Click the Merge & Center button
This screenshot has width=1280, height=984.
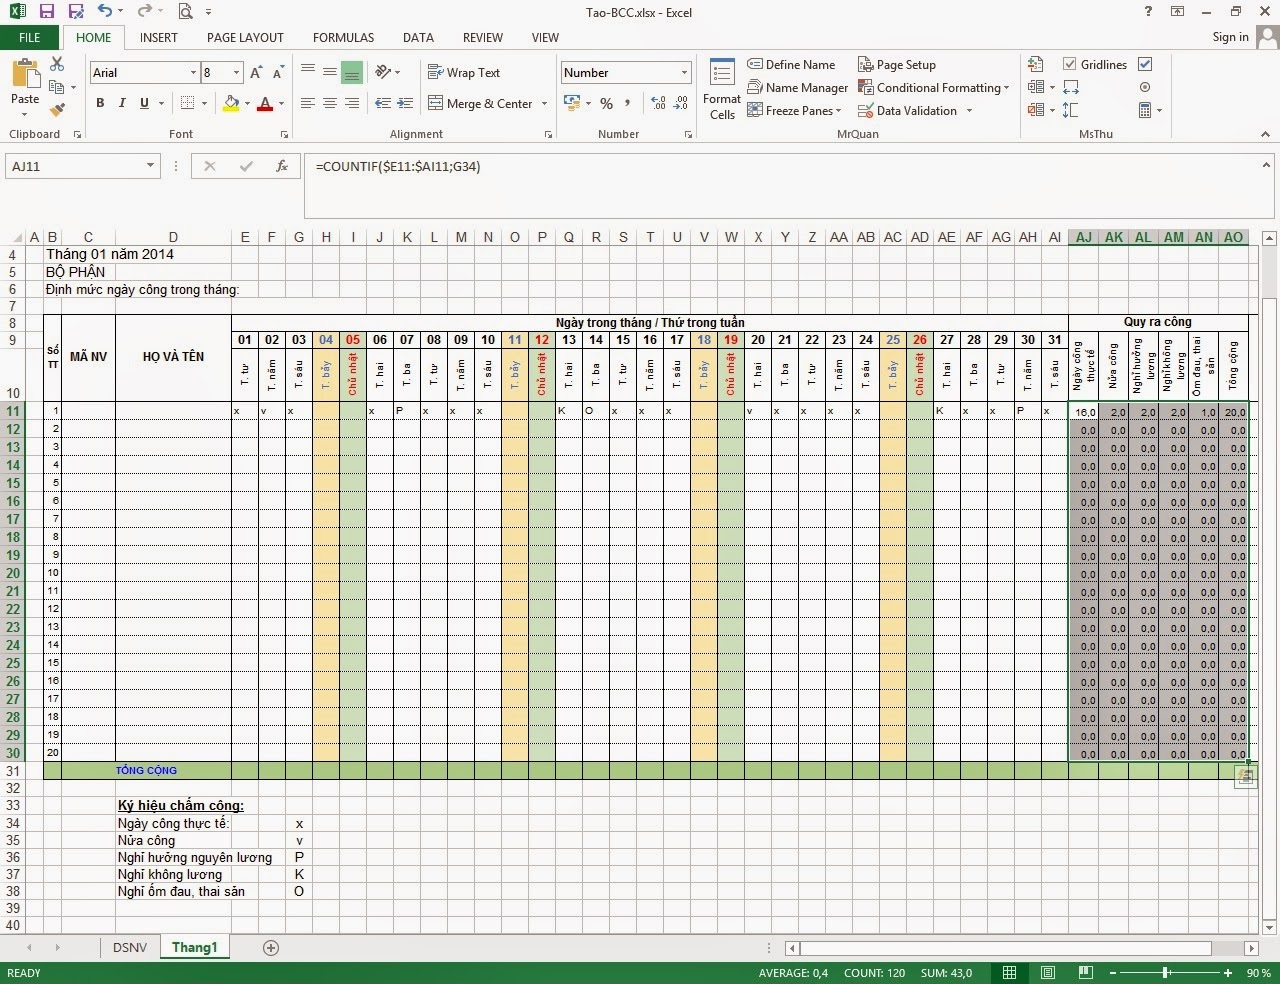tap(488, 103)
